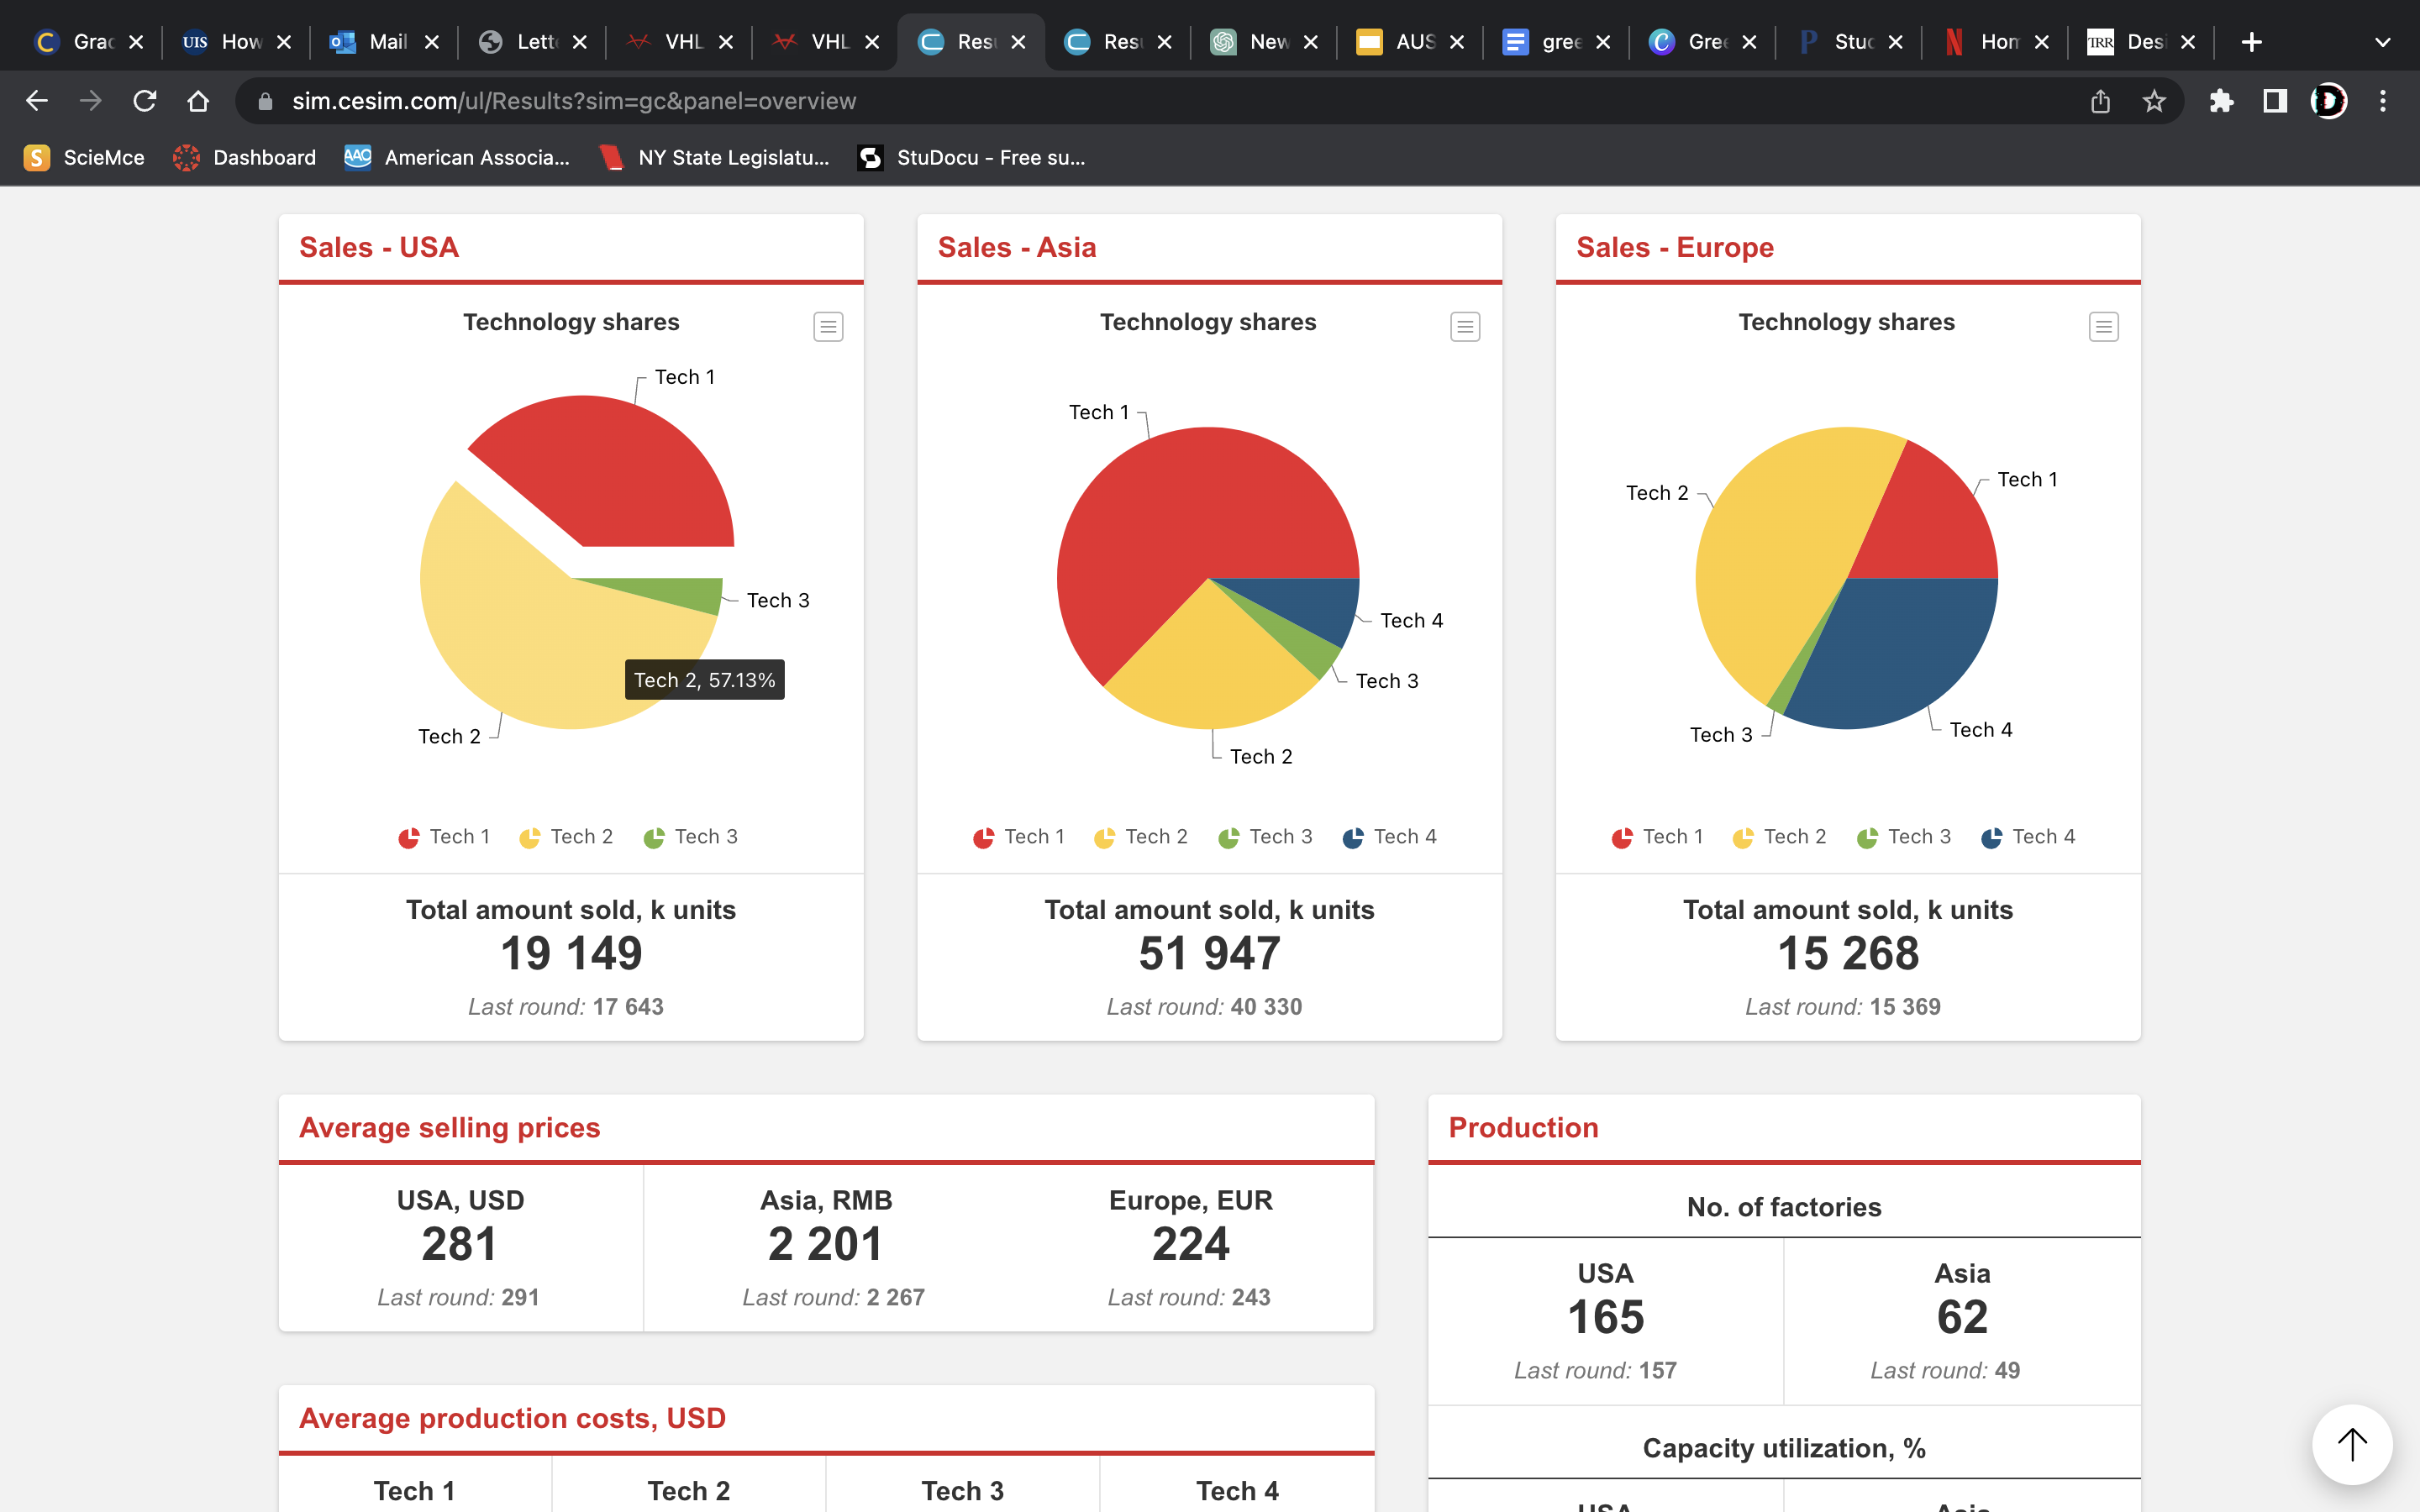Open the profile avatar menu
The height and width of the screenshot is (1512, 2420).
[x=2329, y=101]
